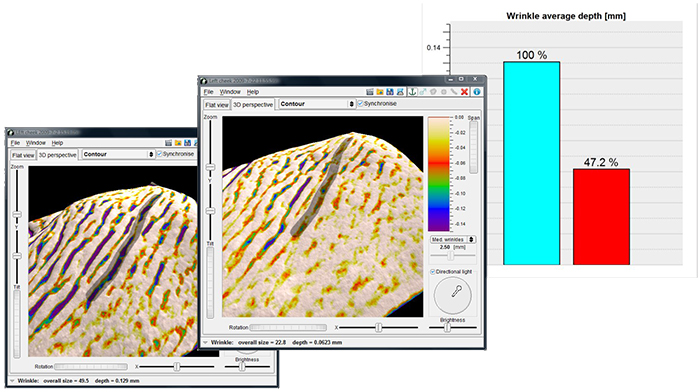Open the Help menu in front window
700x392 pixels.
tap(253, 92)
